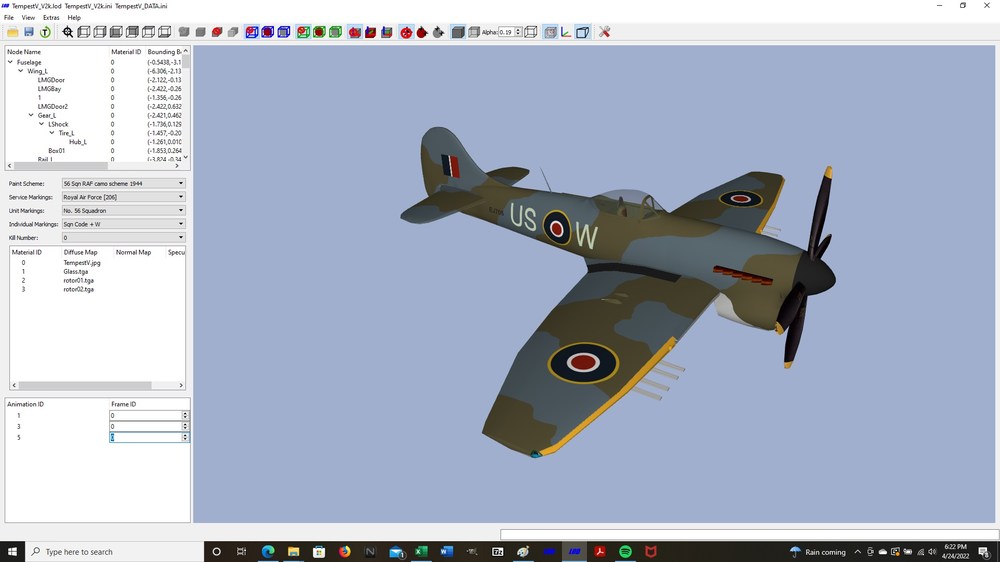The width and height of the screenshot is (1000, 562).
Task: Select the Hub_L node
Action: click(78, 142)
